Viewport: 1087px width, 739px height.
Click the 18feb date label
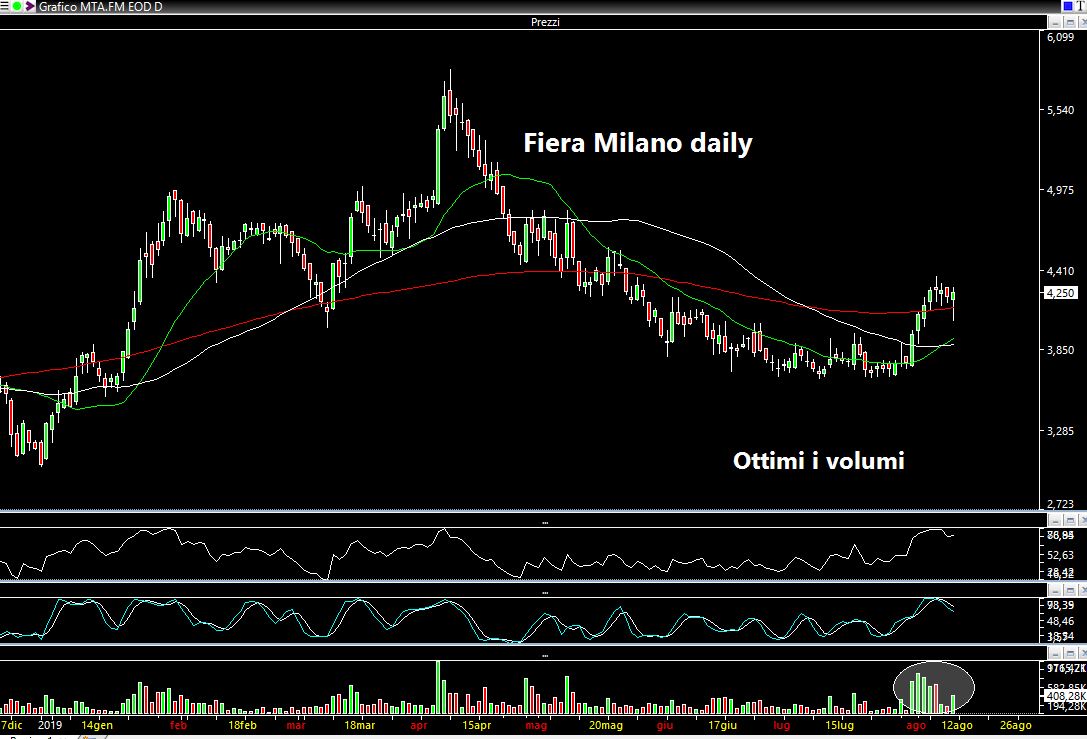[242, 725]
